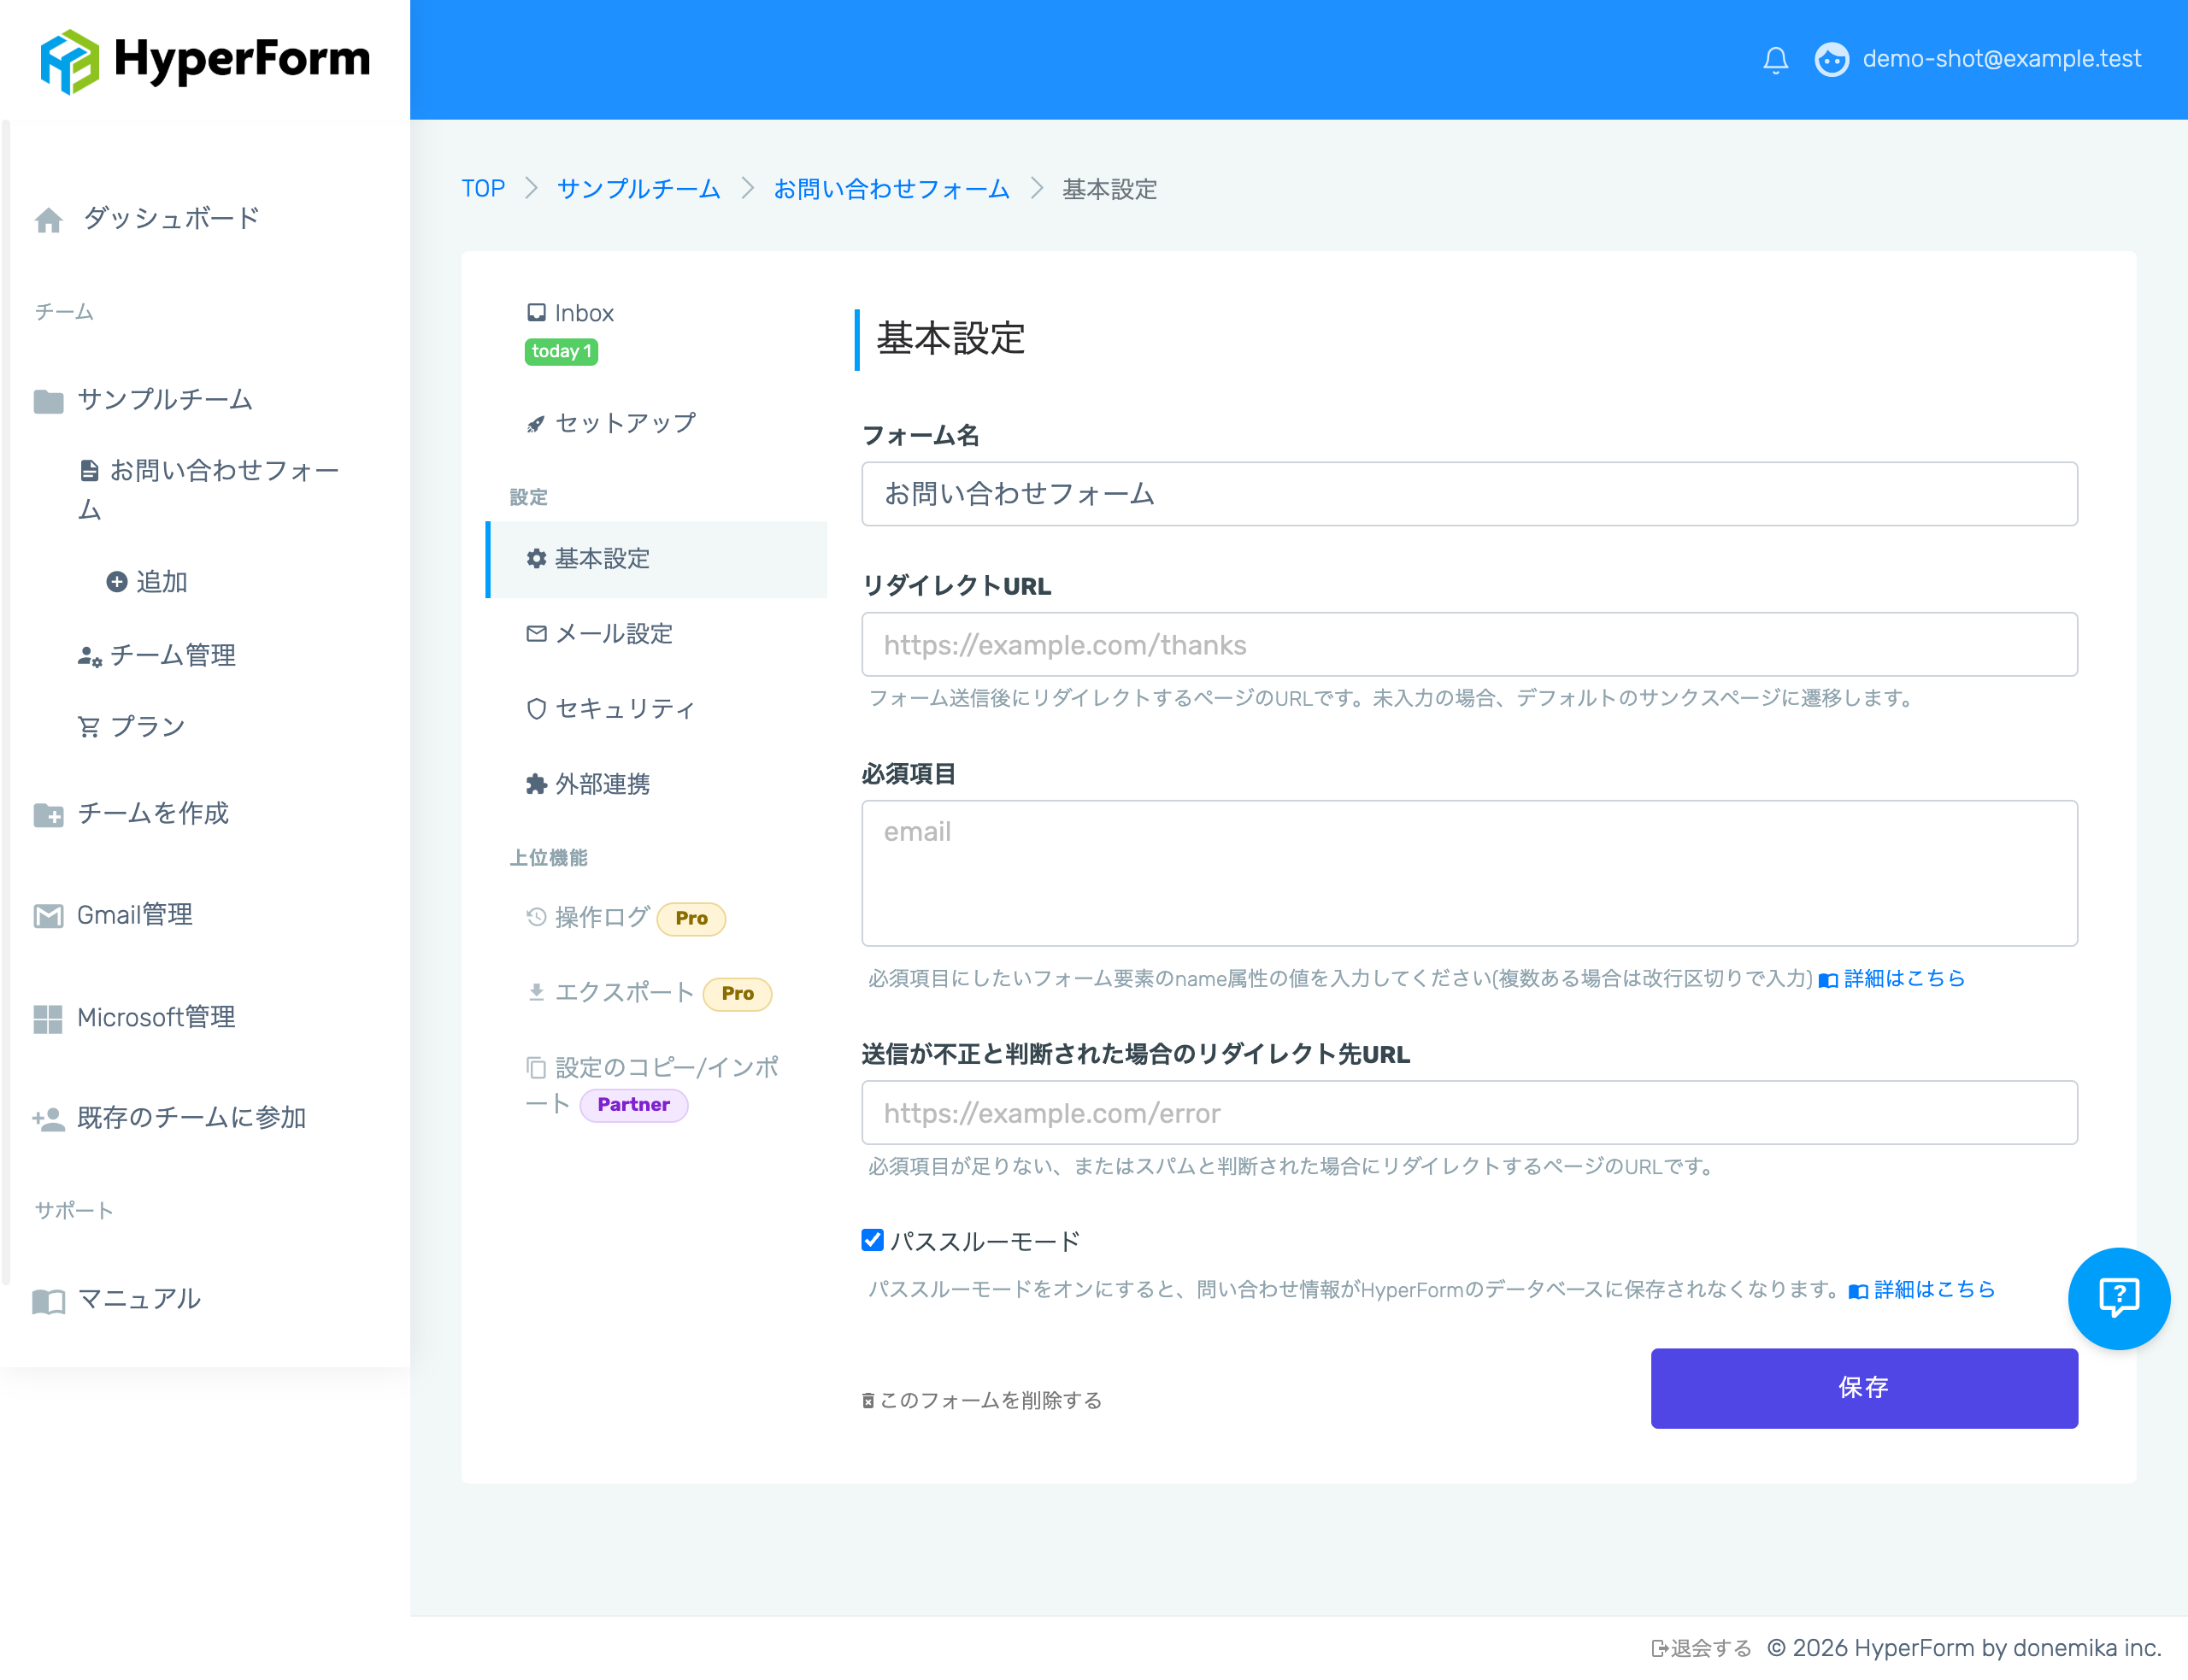The height and width of the screenshot is (1680, 2188).
Task: Click the Microsoft windows icon
Action: [48, 1019]
